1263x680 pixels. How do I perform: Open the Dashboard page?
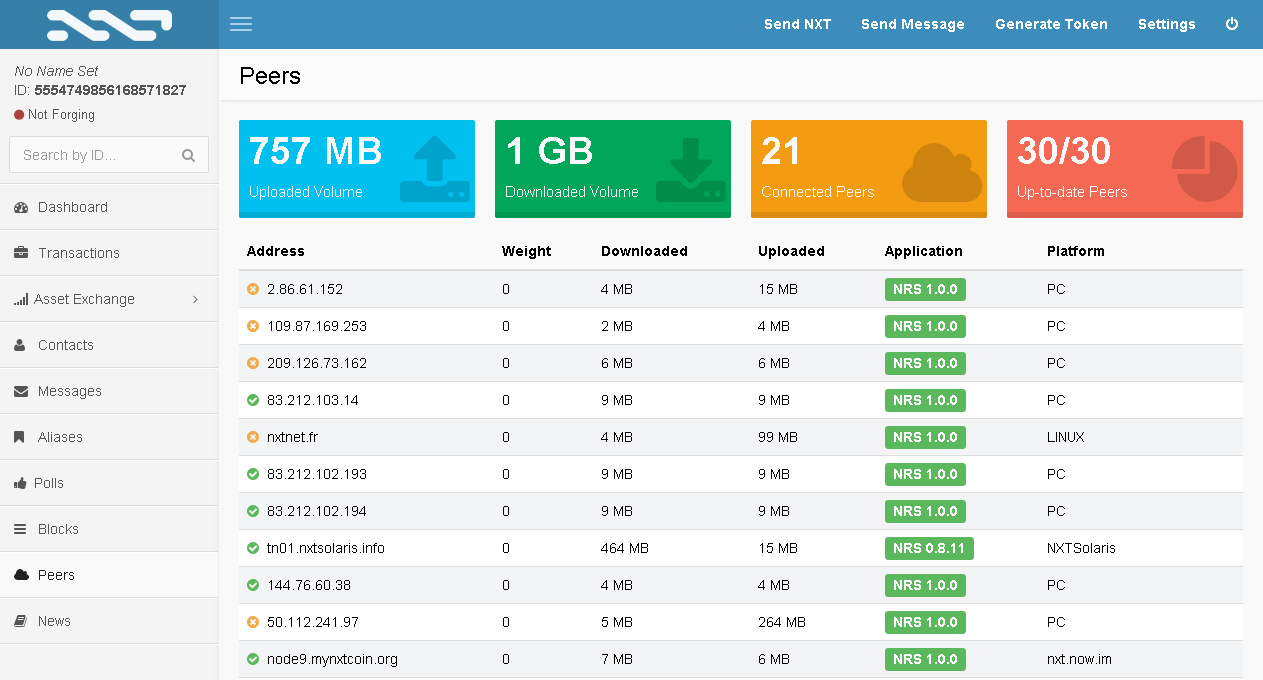point(72,207)
